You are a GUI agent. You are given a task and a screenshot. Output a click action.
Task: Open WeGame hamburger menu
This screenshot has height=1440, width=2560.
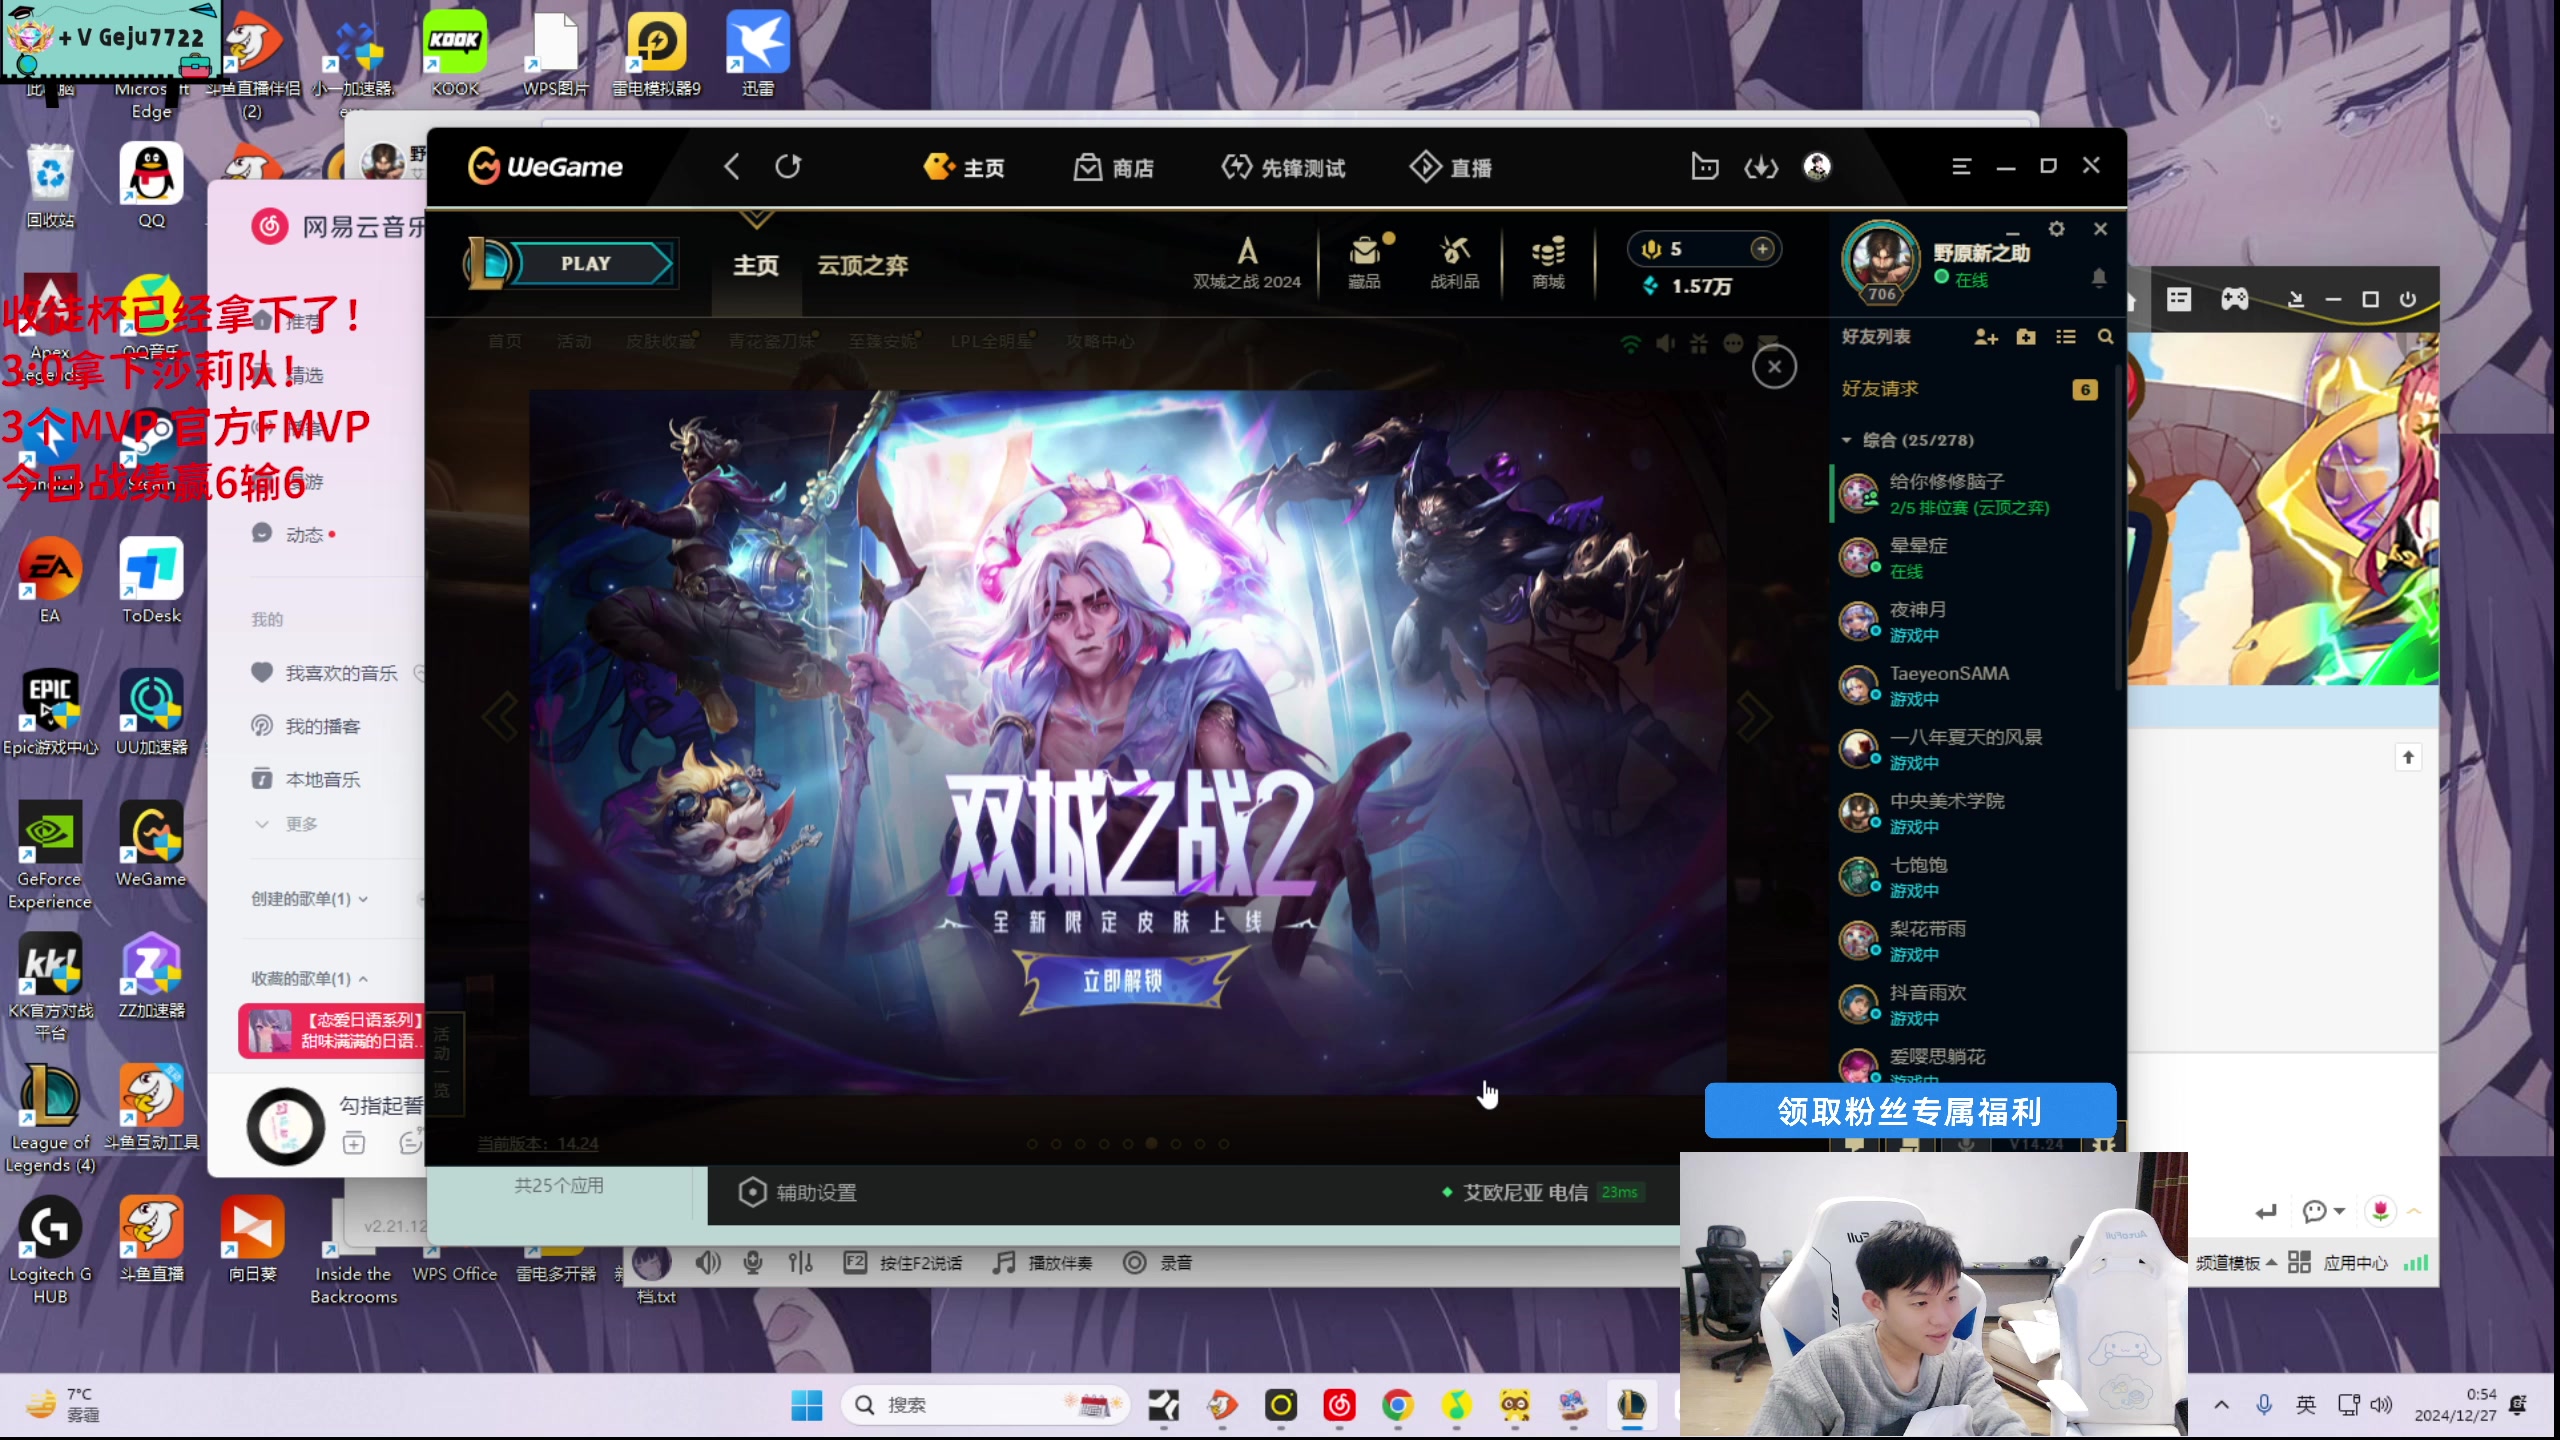[1961, 167]
